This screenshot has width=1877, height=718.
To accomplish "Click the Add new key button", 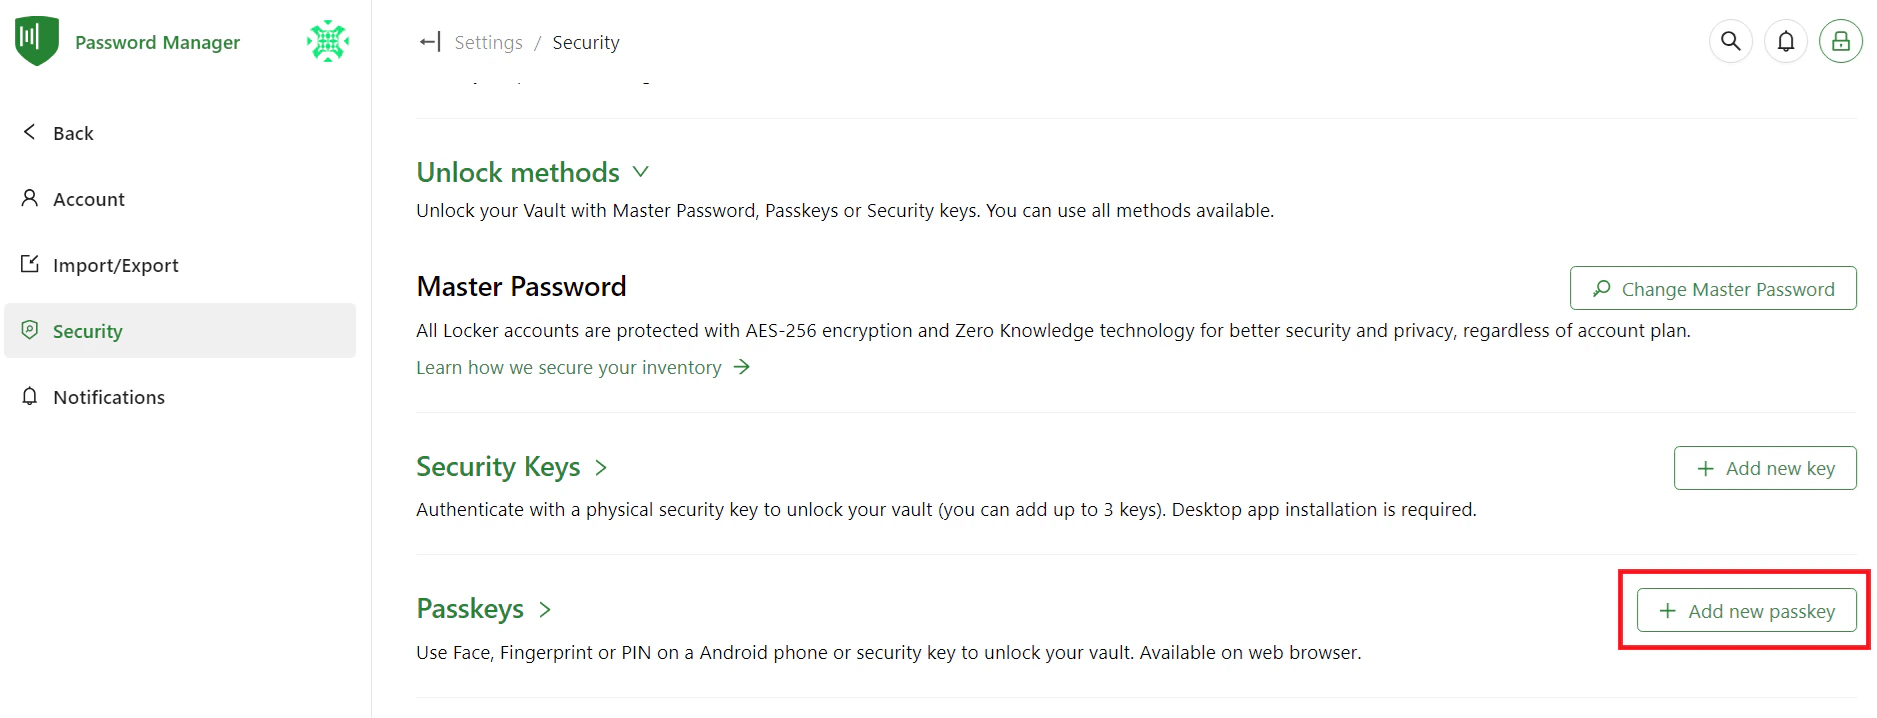I will pyautogui.click(x=1765, y=467).
